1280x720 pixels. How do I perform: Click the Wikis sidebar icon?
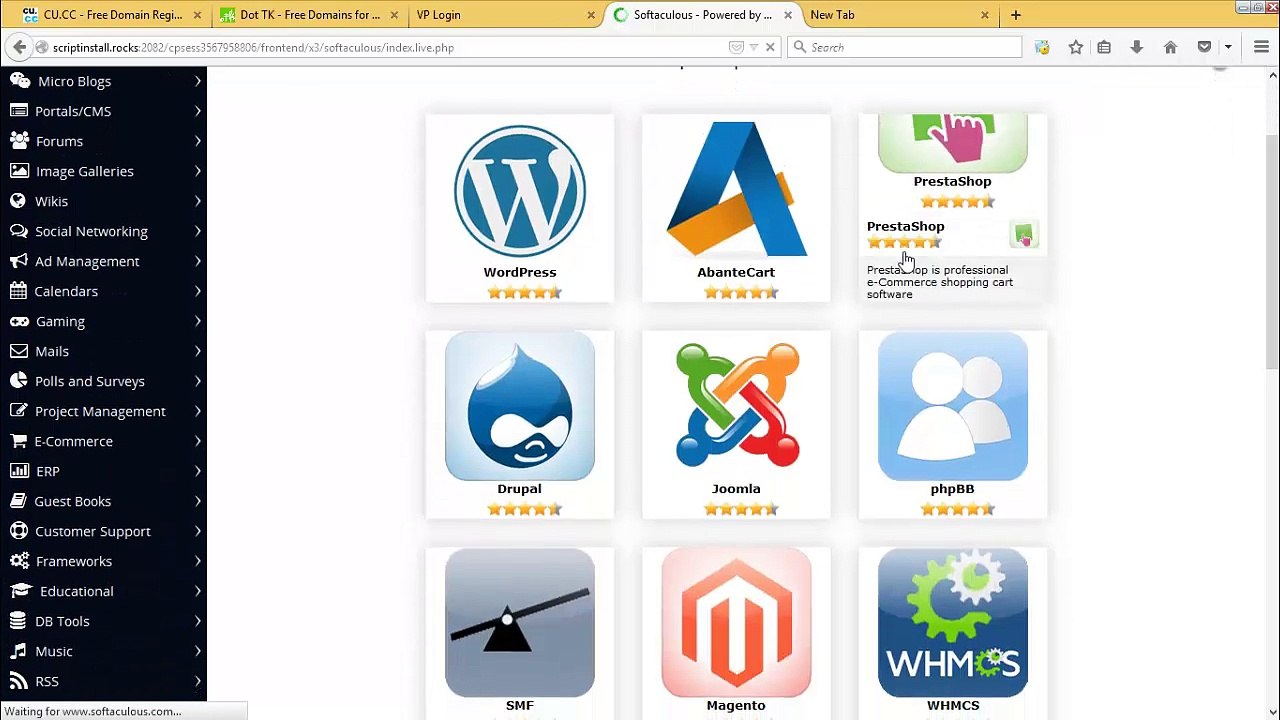click(18, 201)
